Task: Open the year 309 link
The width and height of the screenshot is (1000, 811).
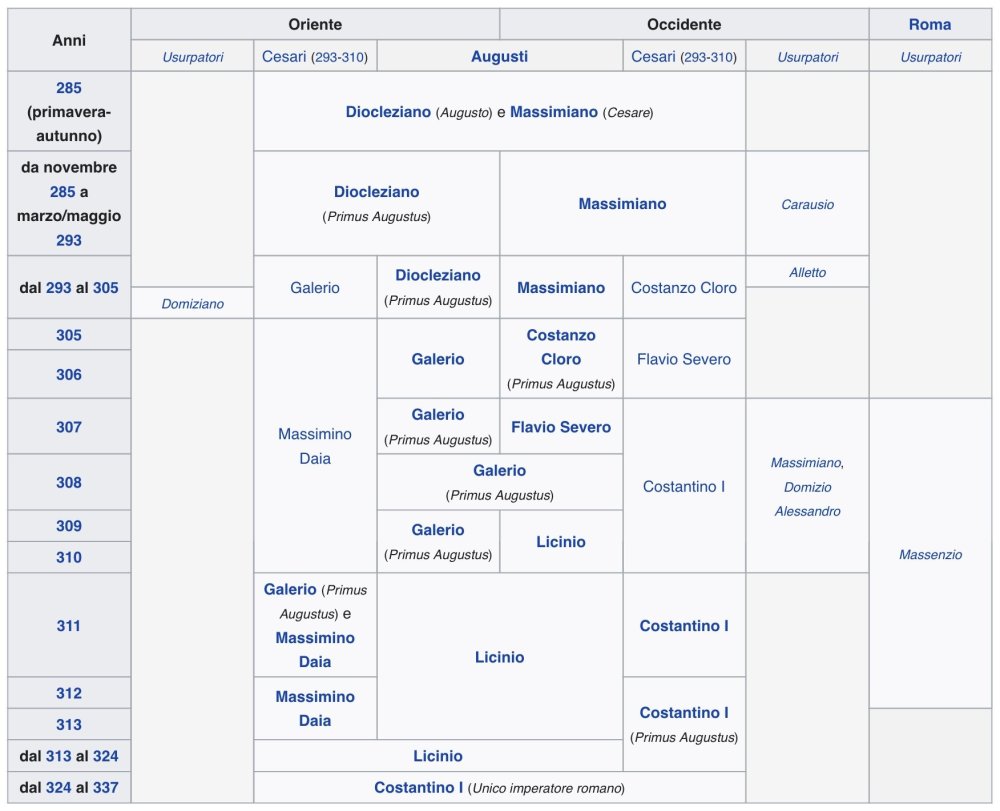Action: 69,526
